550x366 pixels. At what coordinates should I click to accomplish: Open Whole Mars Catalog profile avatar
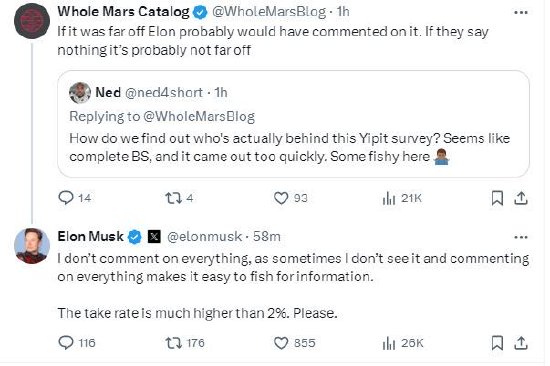32,21
